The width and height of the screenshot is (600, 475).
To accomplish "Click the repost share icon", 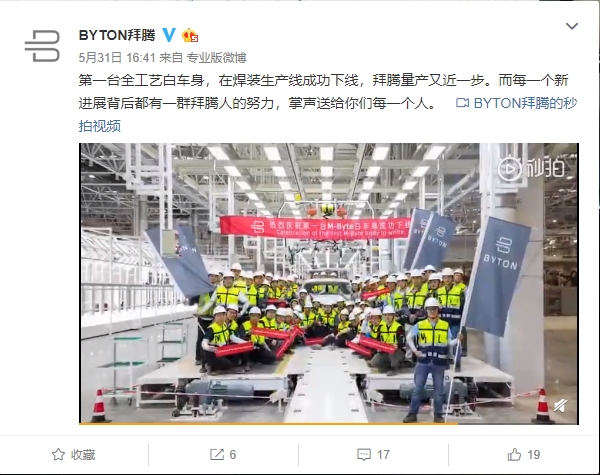I will tap(217, 455).
